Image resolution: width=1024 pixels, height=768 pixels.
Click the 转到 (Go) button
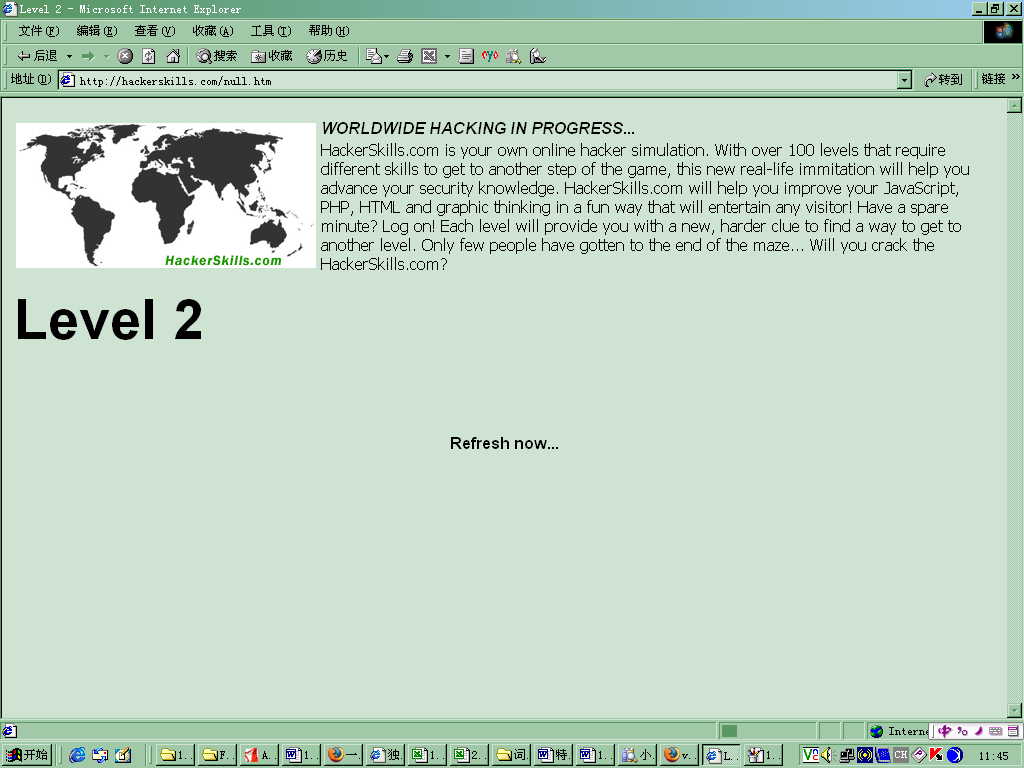pos(944,80)
